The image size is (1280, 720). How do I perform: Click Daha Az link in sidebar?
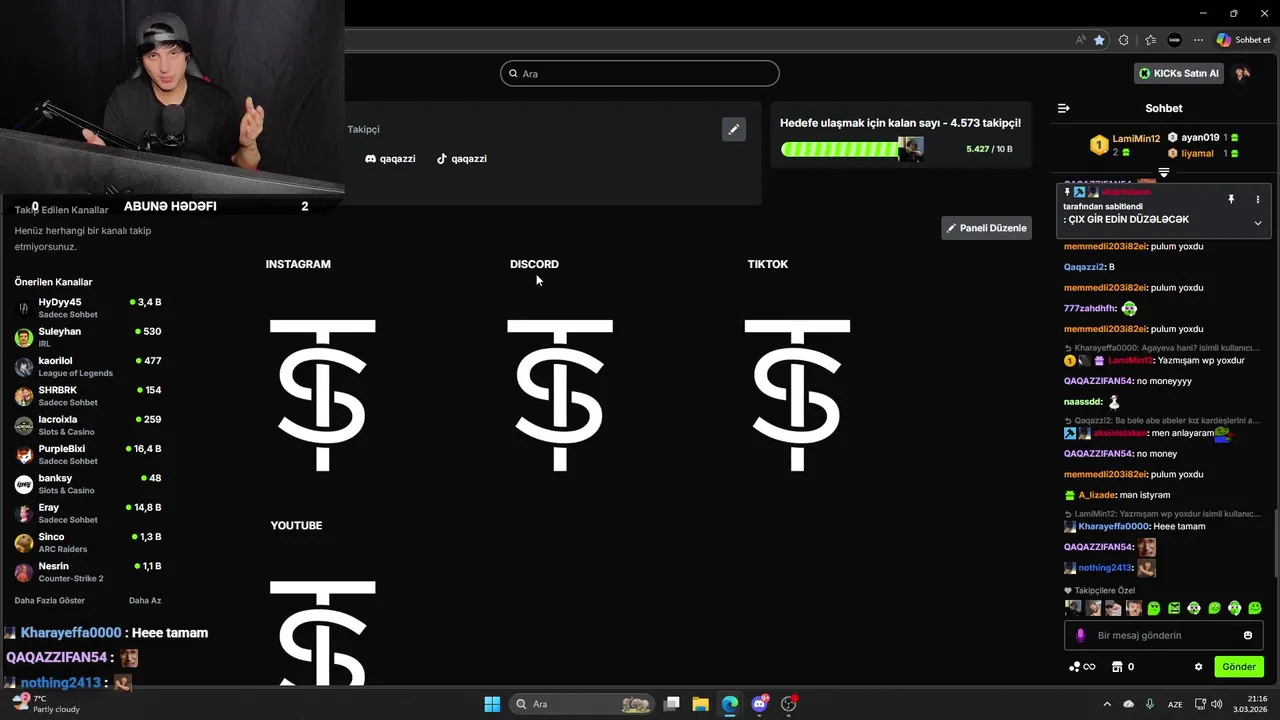[145, 601]
